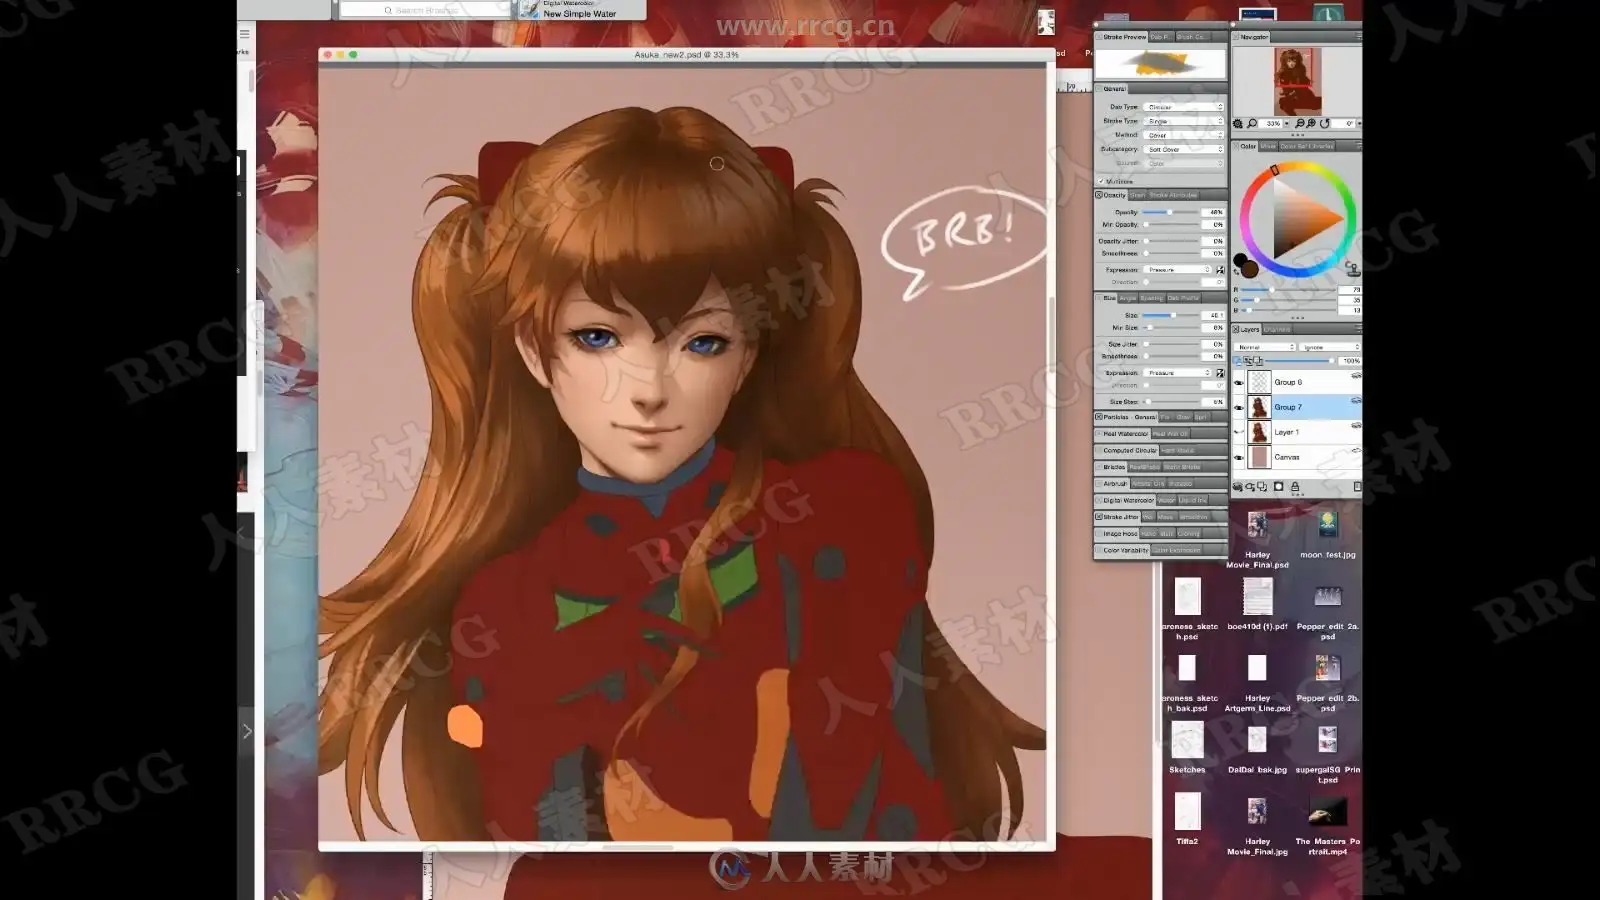Screen dimensions: 1600x900
Task: Select the Group 6 layer name
Action: (x=1288, y=382)
